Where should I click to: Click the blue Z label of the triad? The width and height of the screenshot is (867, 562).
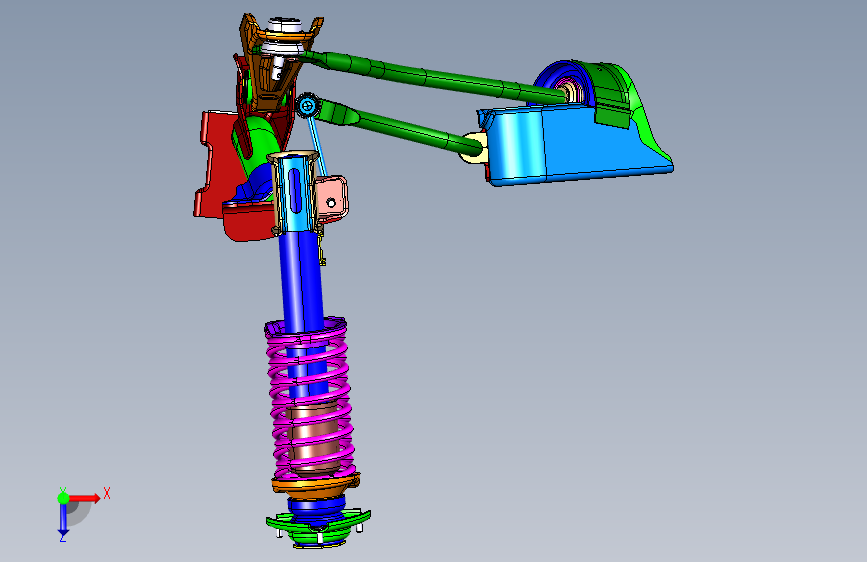(x=62, y=538)
